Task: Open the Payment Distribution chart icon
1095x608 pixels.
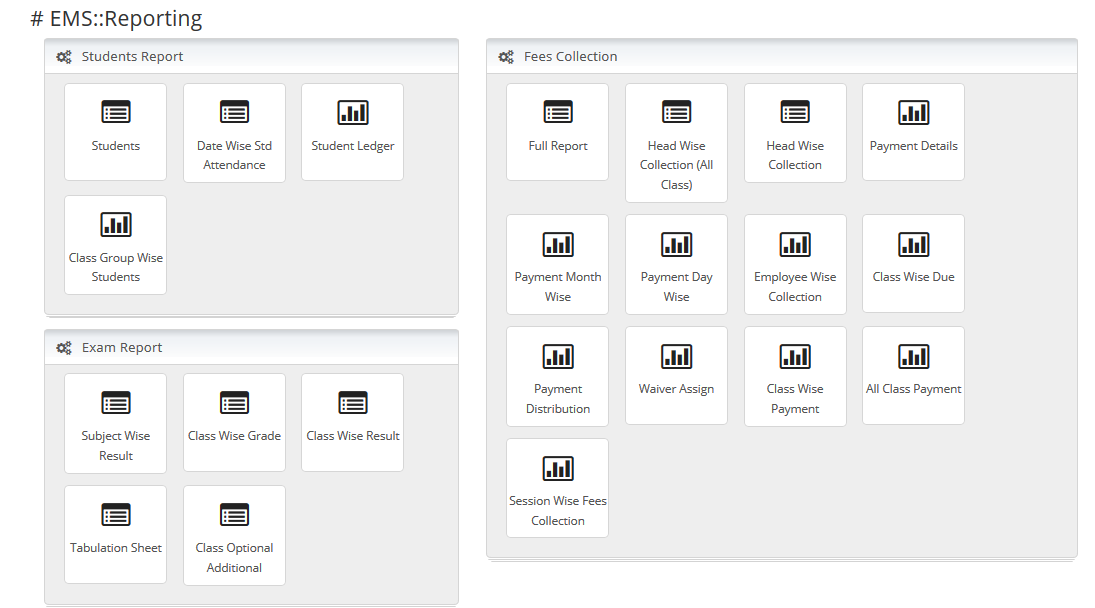Action: 558,357
